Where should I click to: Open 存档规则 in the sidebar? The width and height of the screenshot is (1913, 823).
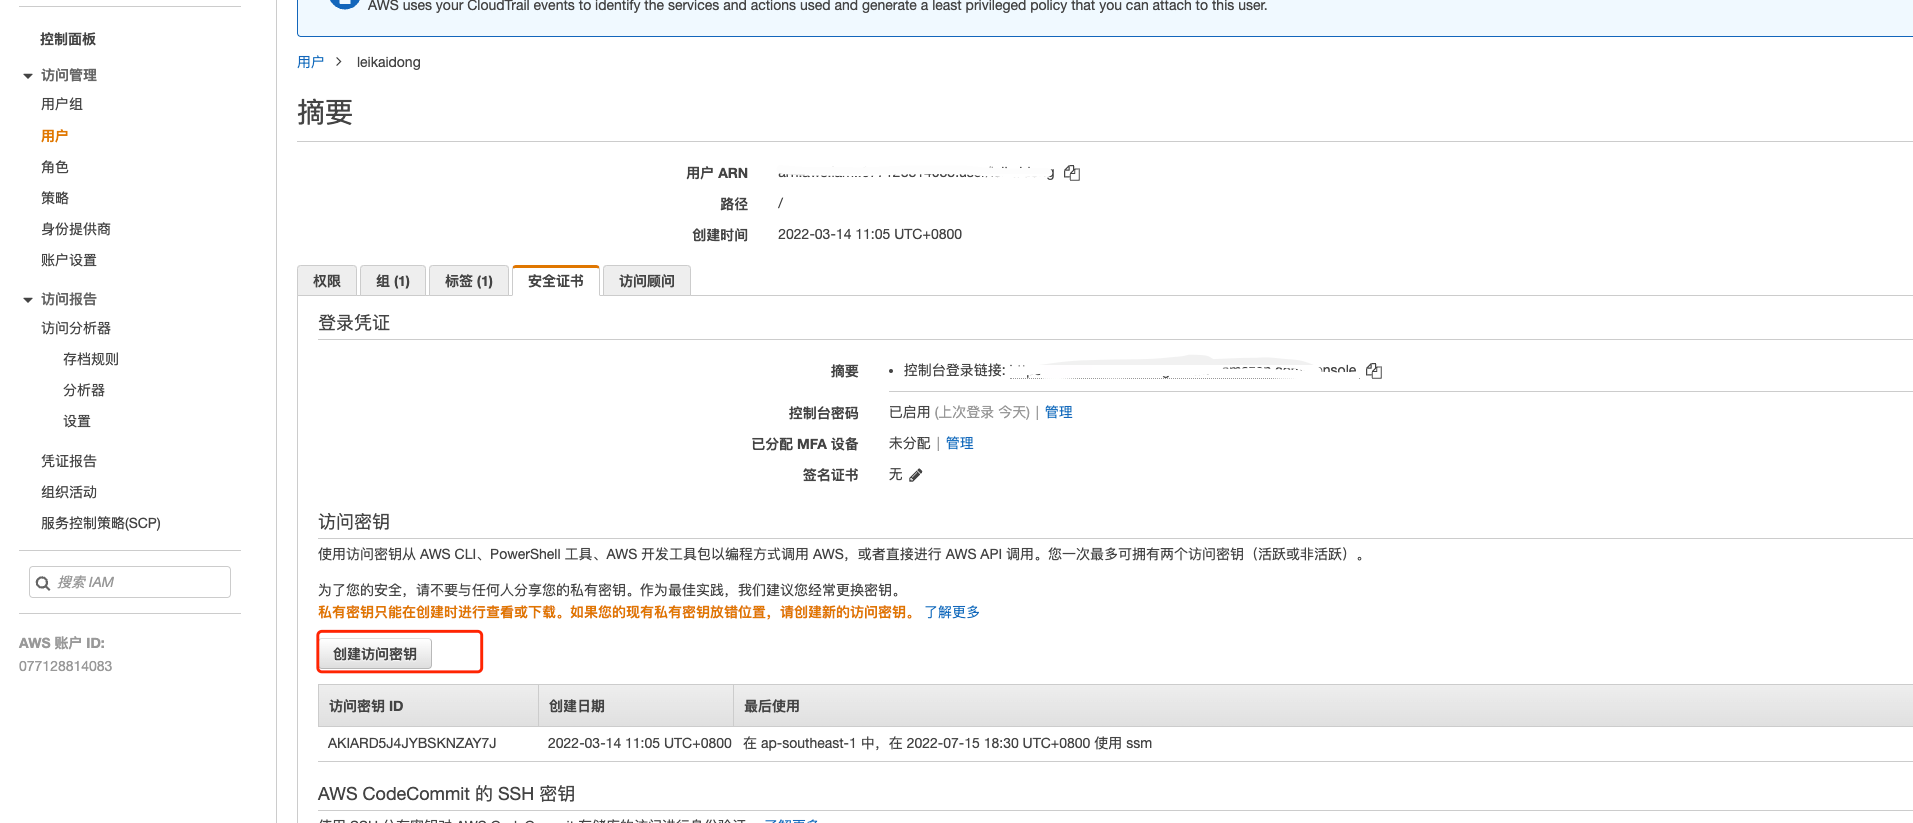(x=91, y=359)
